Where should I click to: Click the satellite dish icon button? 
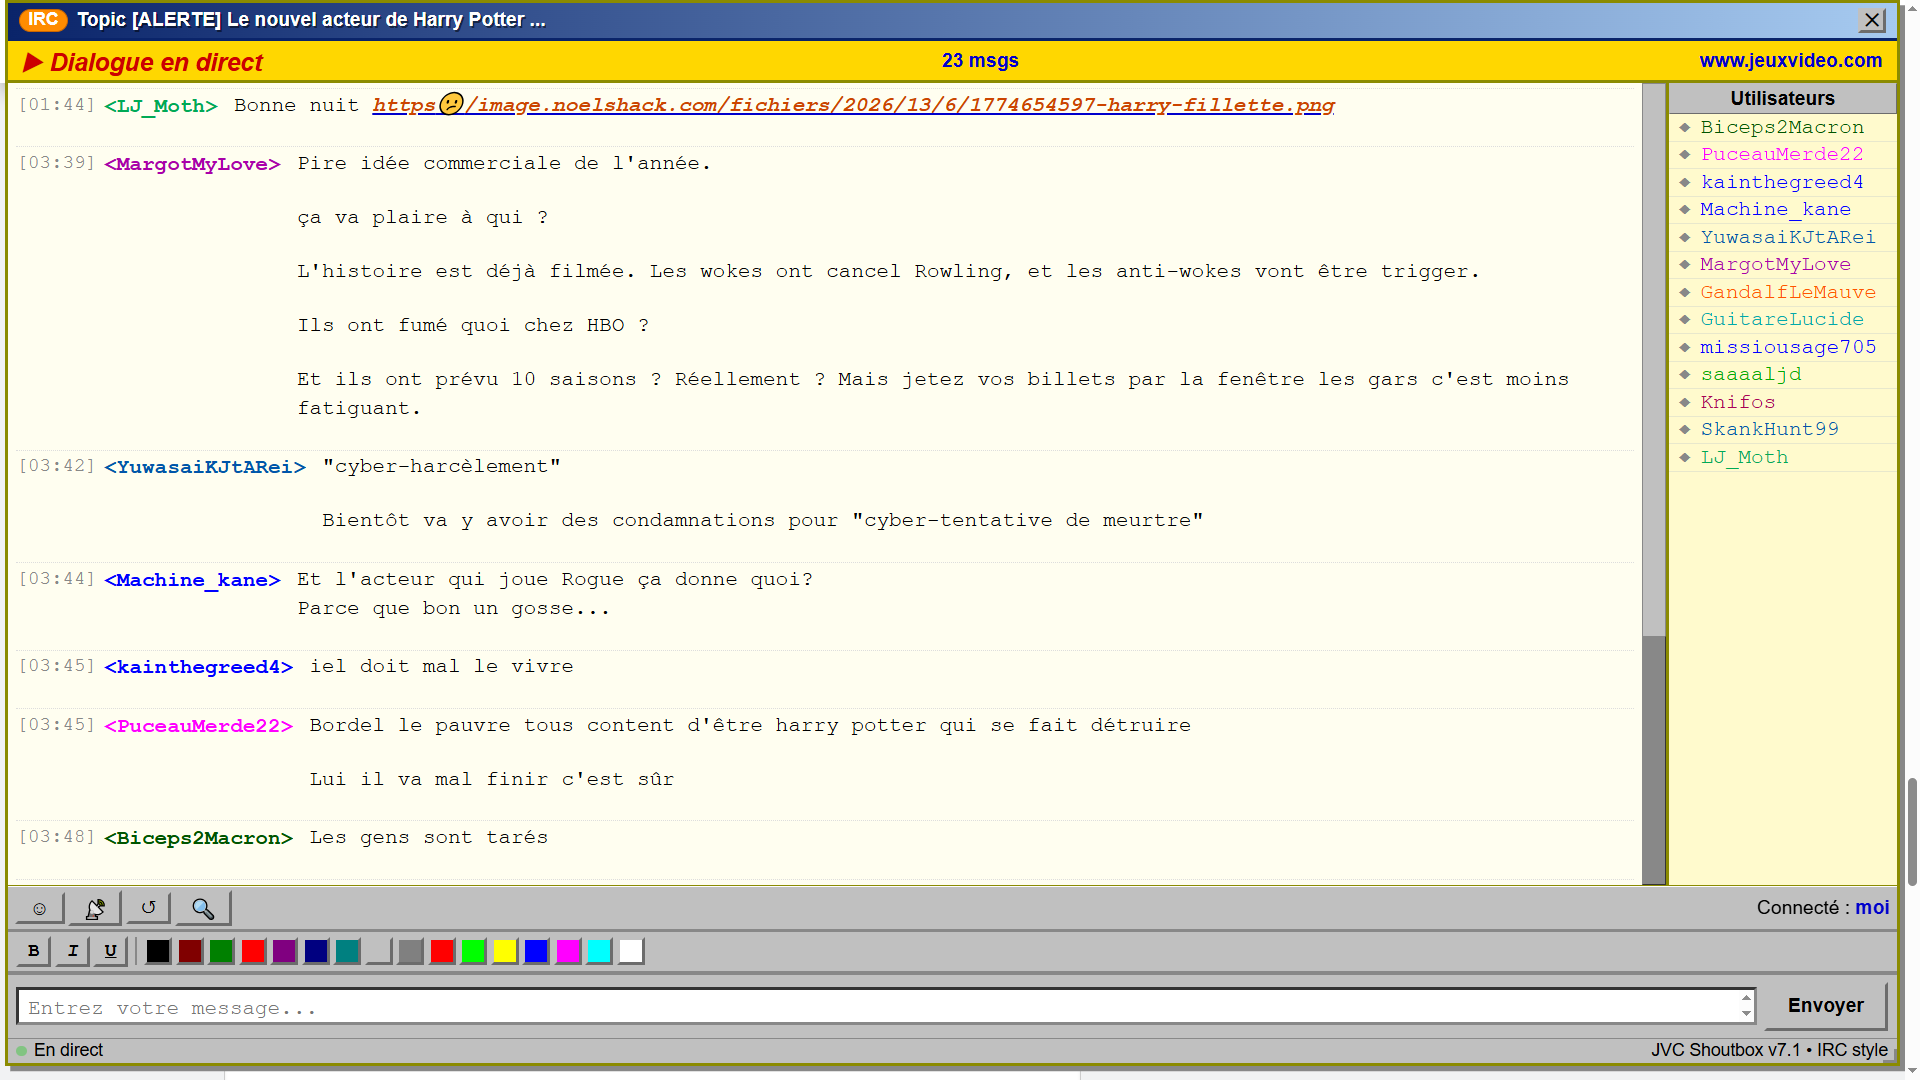[95, 908]
